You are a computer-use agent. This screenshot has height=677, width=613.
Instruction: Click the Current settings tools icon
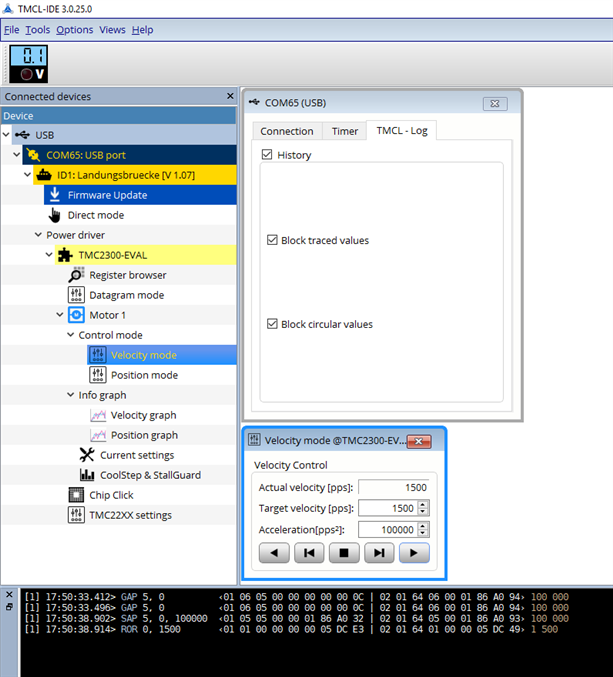[87, 455]
